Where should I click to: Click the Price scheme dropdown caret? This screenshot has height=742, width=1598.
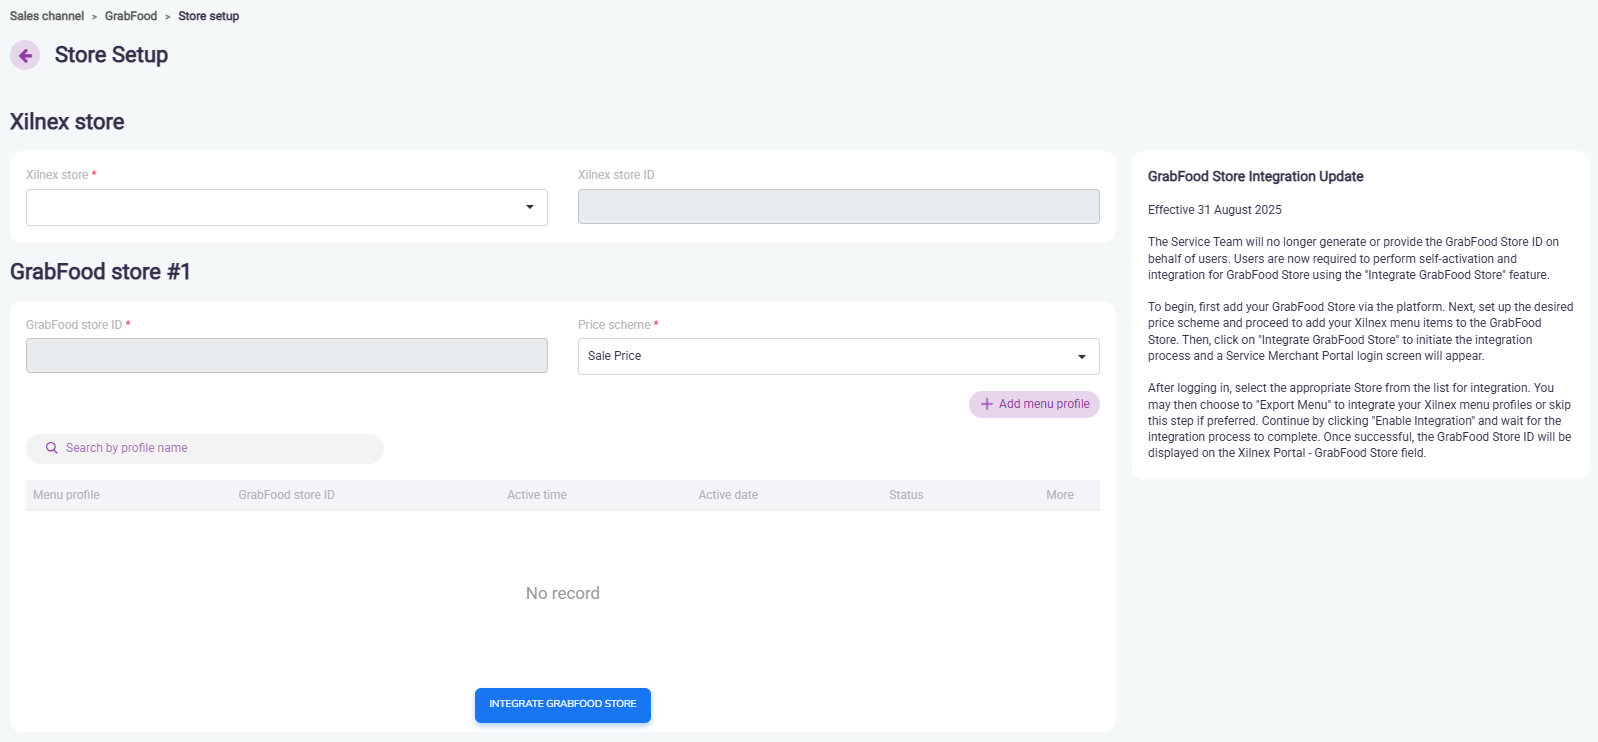click(x=1081, y=357)
